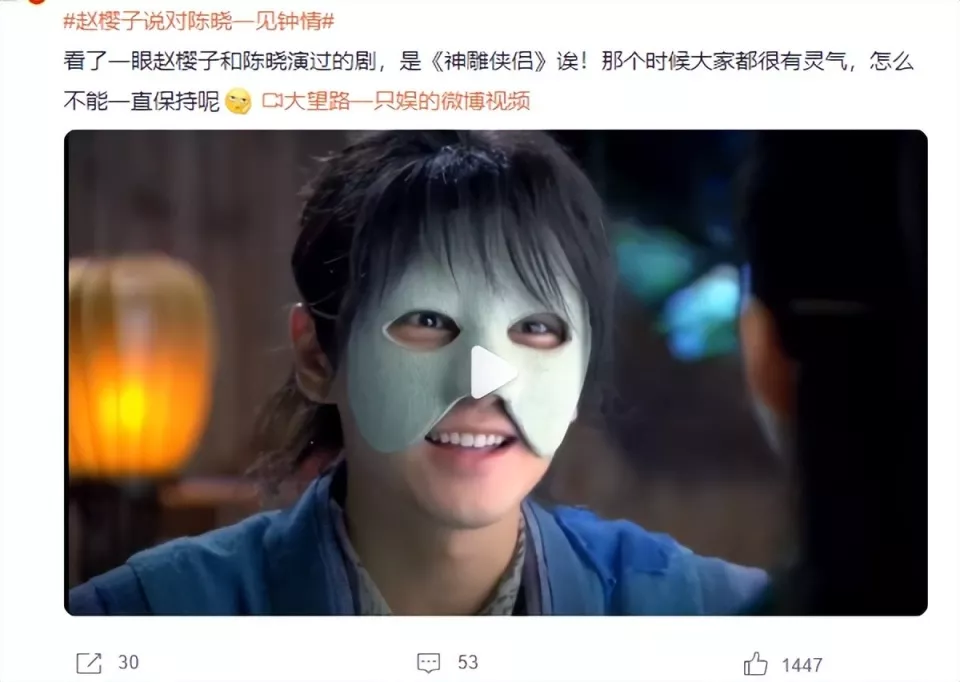Click the post line starting with 看了一眼赵樱子
The image size is (960, 682).
489,62
